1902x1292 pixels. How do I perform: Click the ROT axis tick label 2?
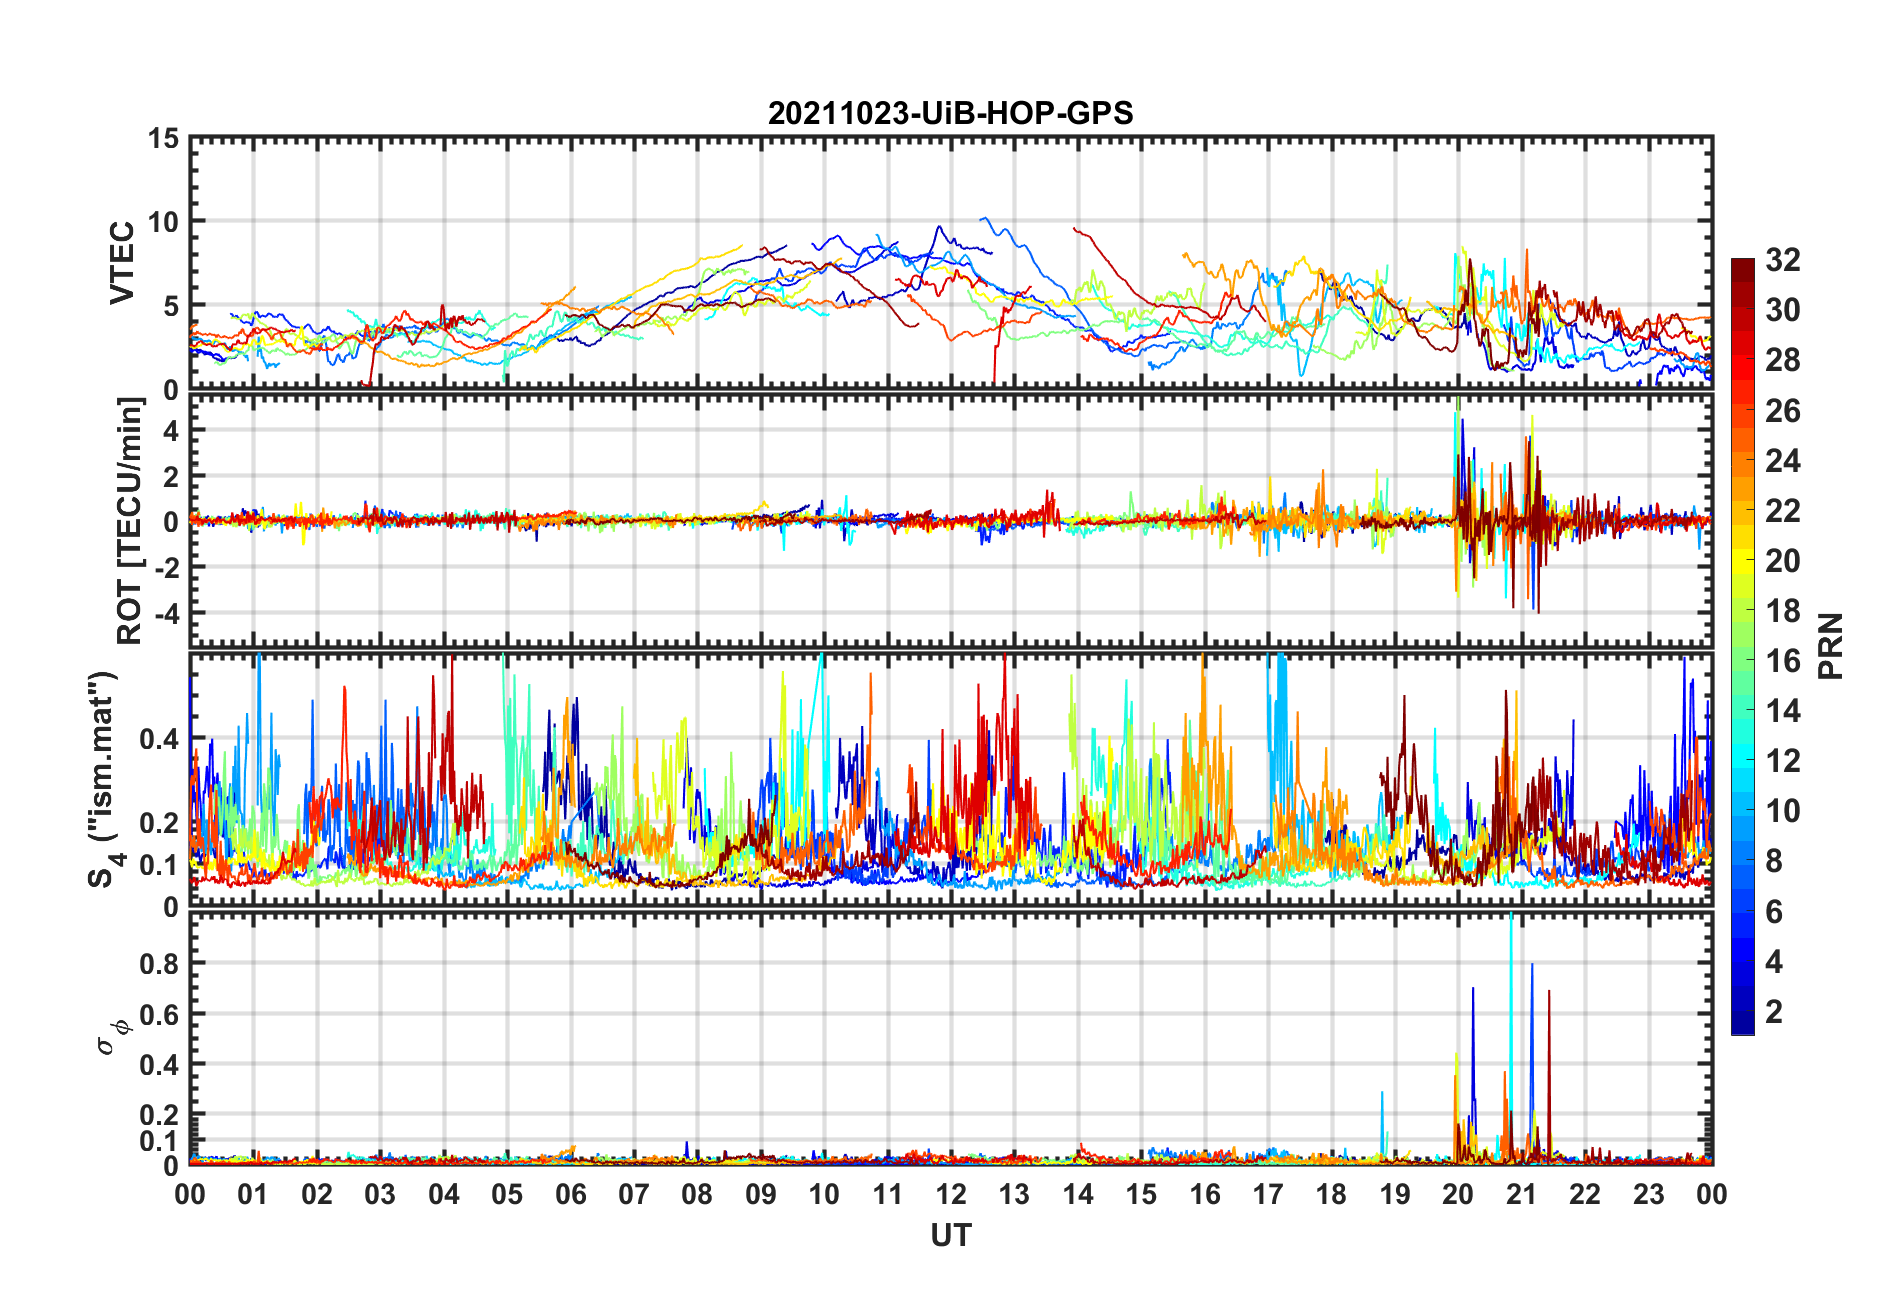pyautogui.click(x=171, y=476)
